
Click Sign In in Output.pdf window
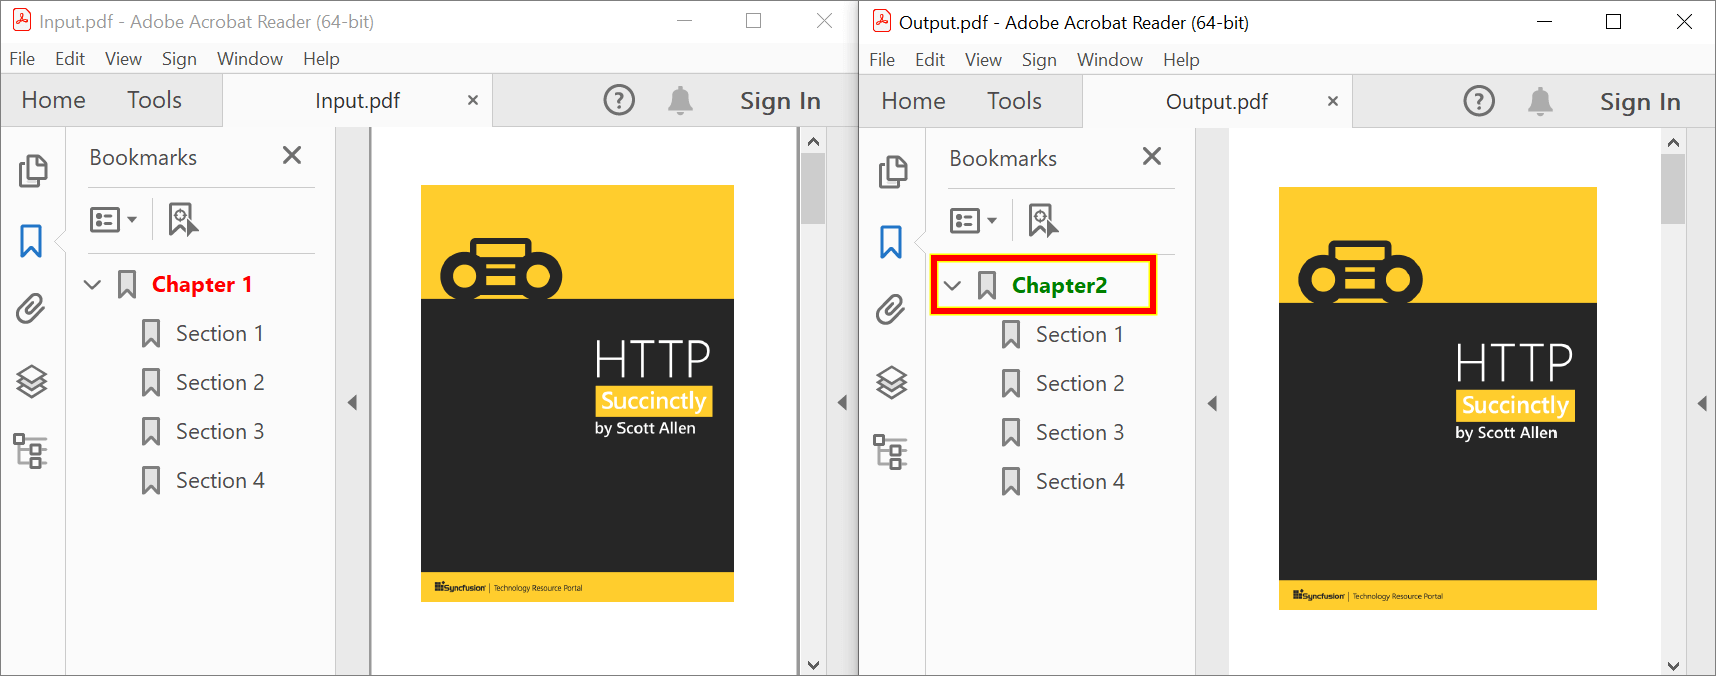pyautogui.click(x=1640, y=102)
